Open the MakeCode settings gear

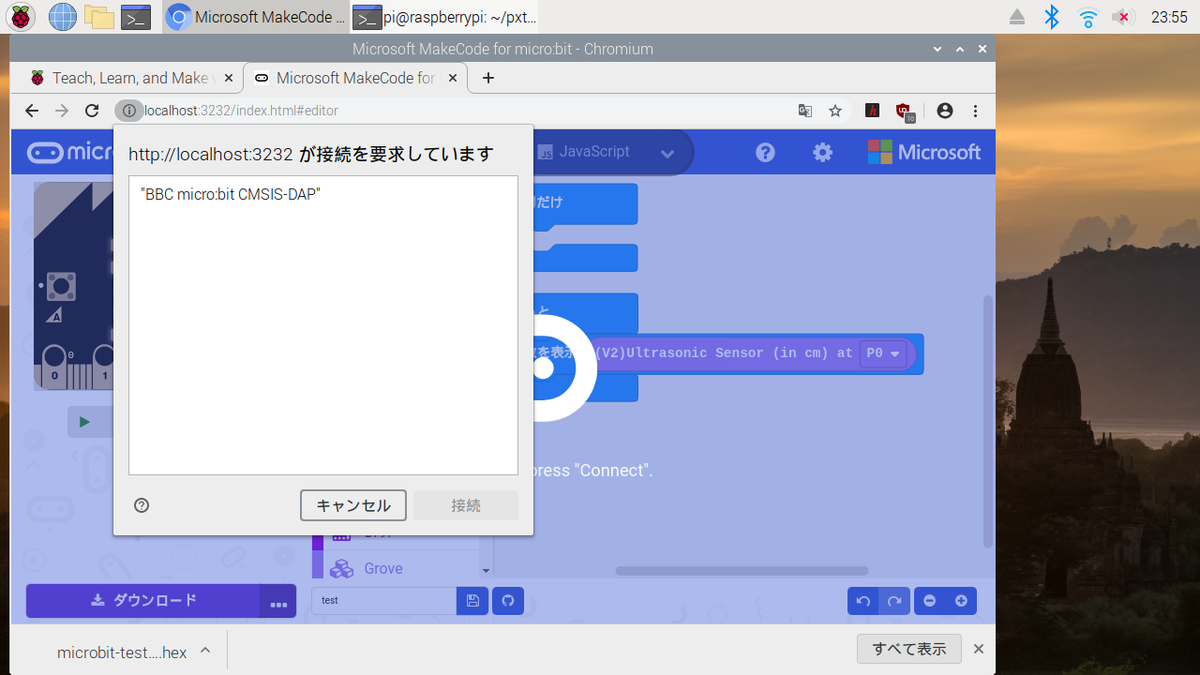click(x=822, y=152)
